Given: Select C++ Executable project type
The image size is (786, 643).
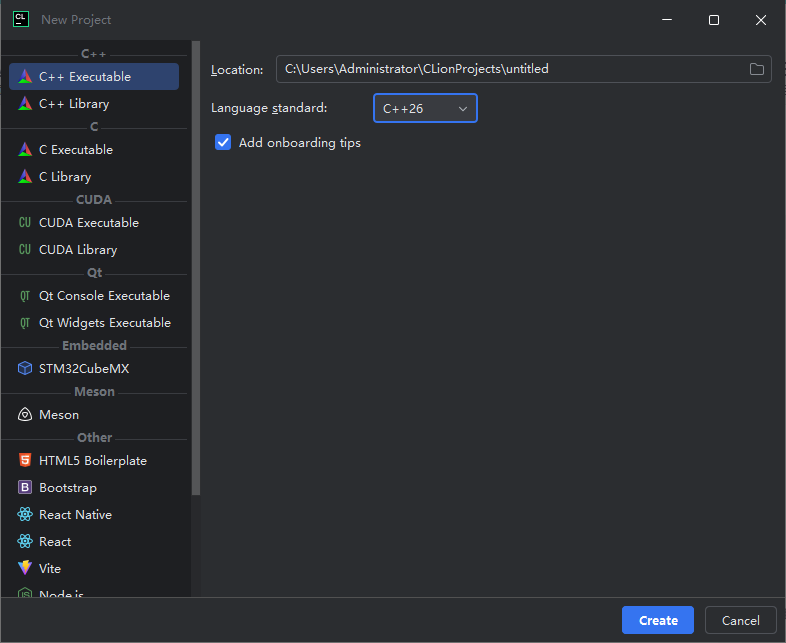Looking at the screenshot, I should pos(94,77).
